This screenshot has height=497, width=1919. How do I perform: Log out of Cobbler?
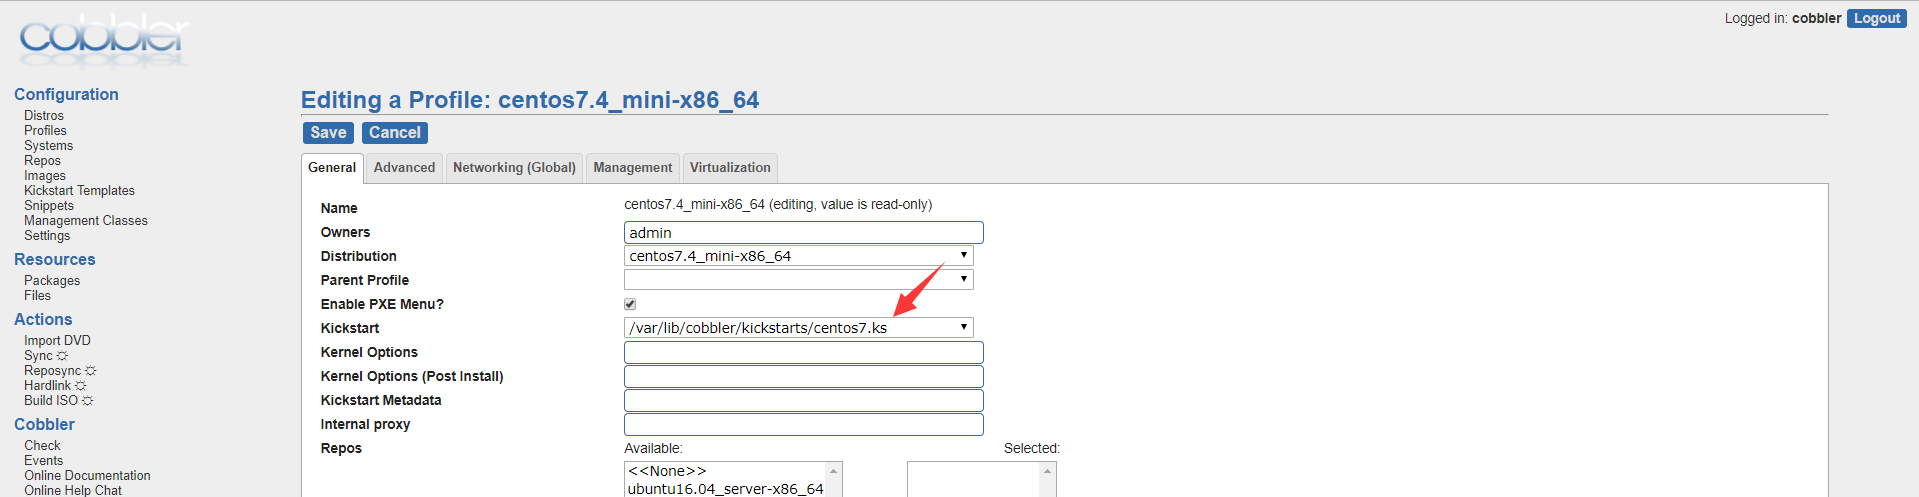(1876, 19)
